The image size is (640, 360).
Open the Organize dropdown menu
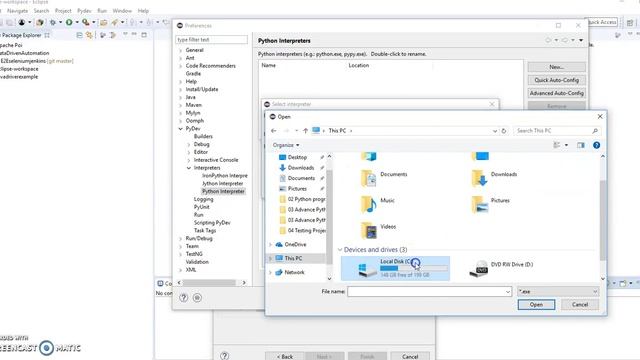pyautogui.click(x=286, y=145)
